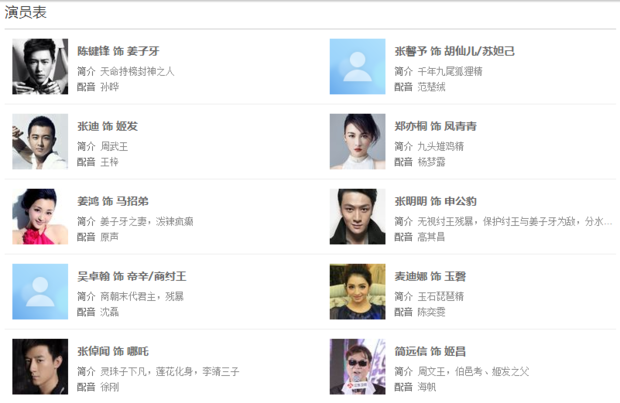The height and width of the screenshot is (403, 620).
Task: Open 张倬闻's actor photo thumbnail
Action: tap(40, 367)
